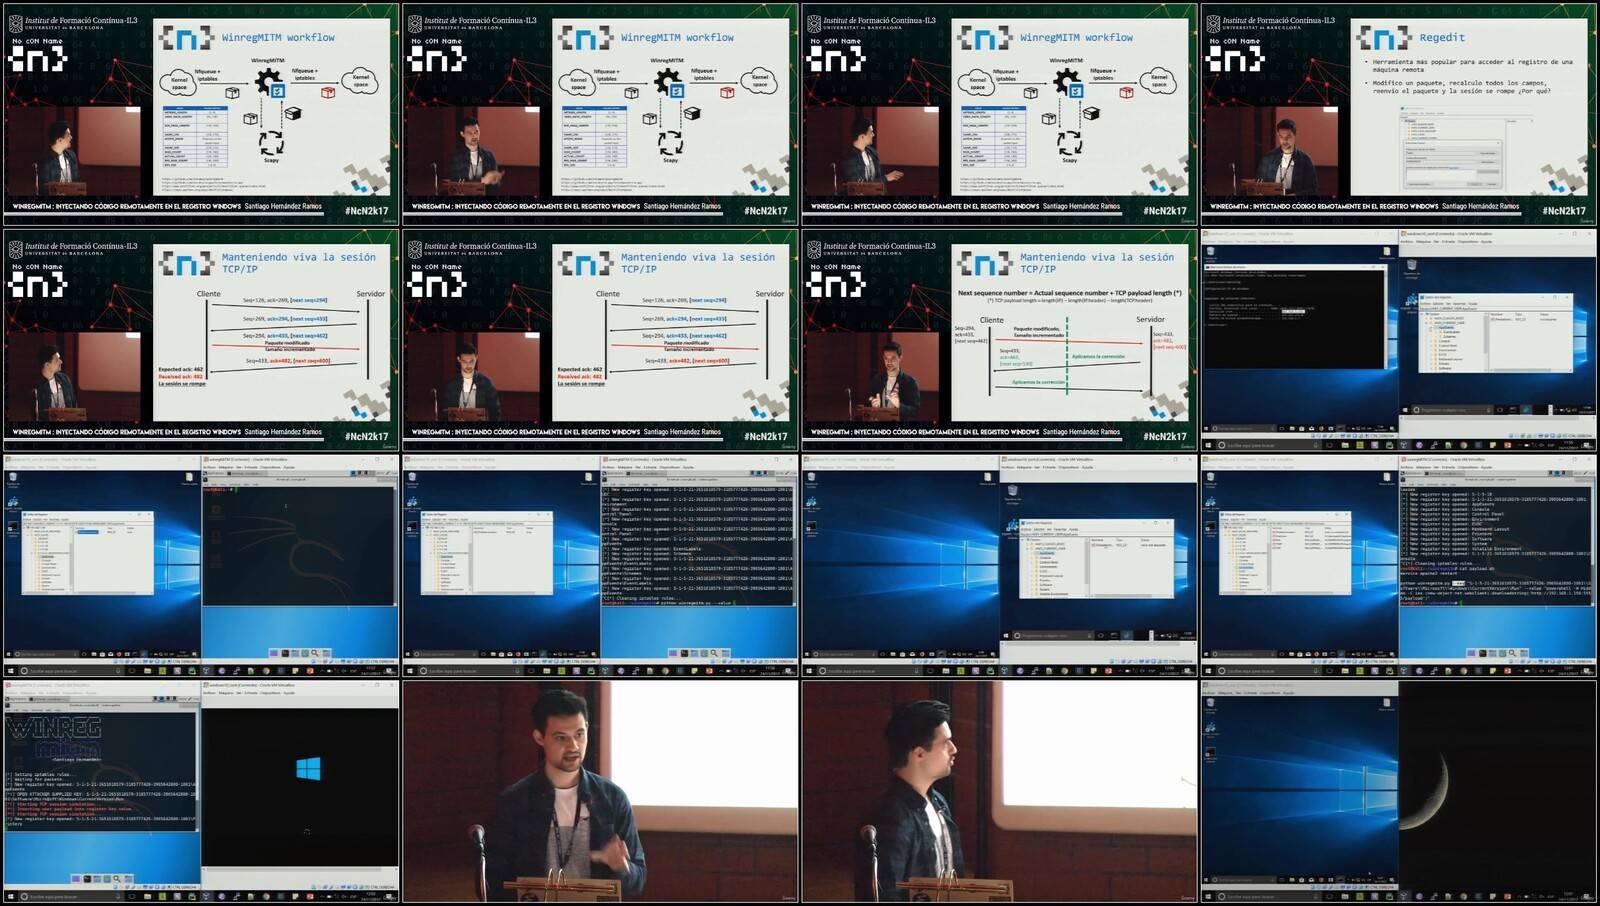Select the thumbnail showing the Kali dragon wallpaper

point(201,566)
